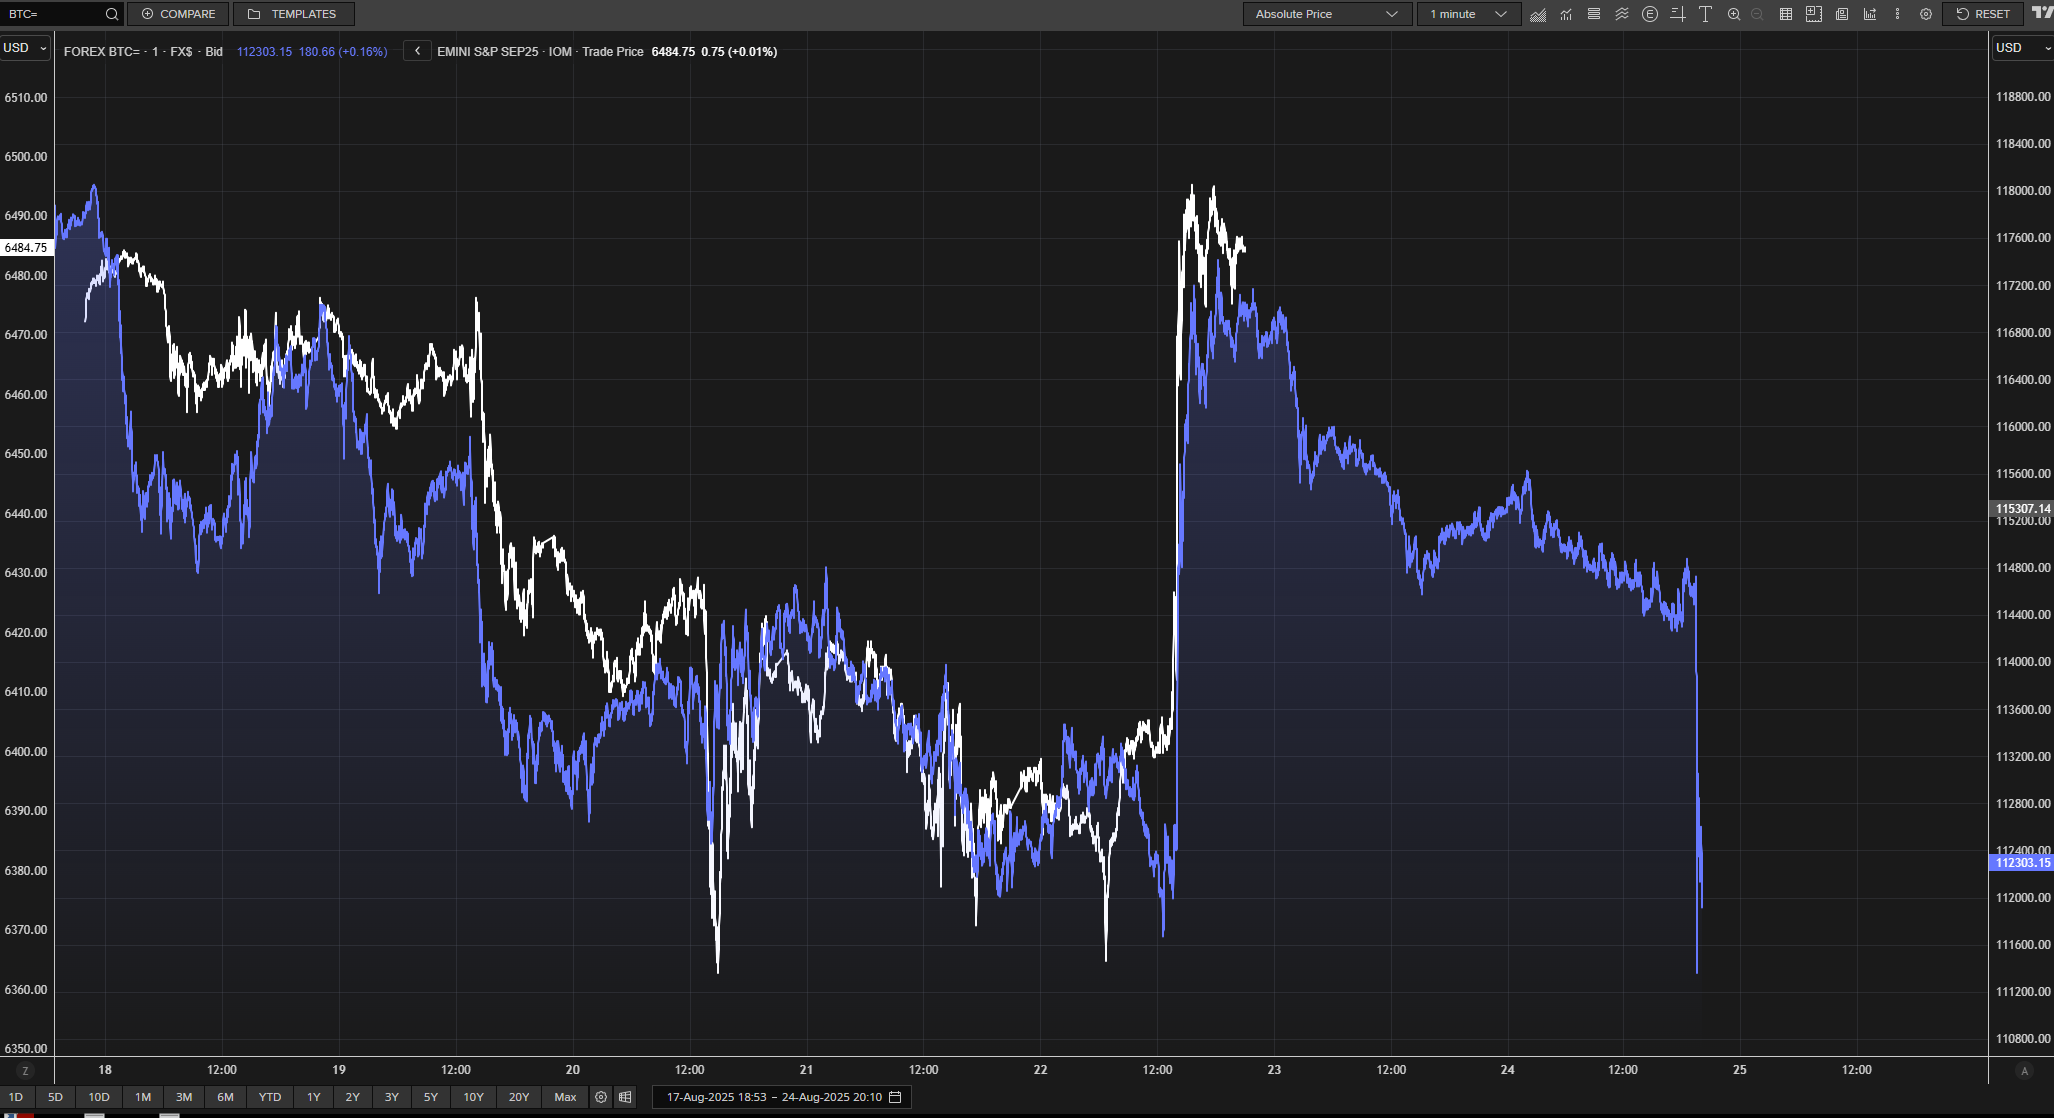Open the left USD currency dropdown
2054x1118 pixels.
25,48
